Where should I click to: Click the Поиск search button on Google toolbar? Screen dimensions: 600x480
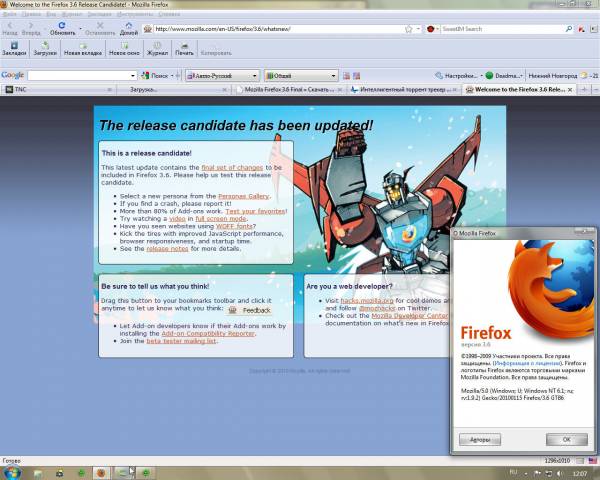coord(155,76)
